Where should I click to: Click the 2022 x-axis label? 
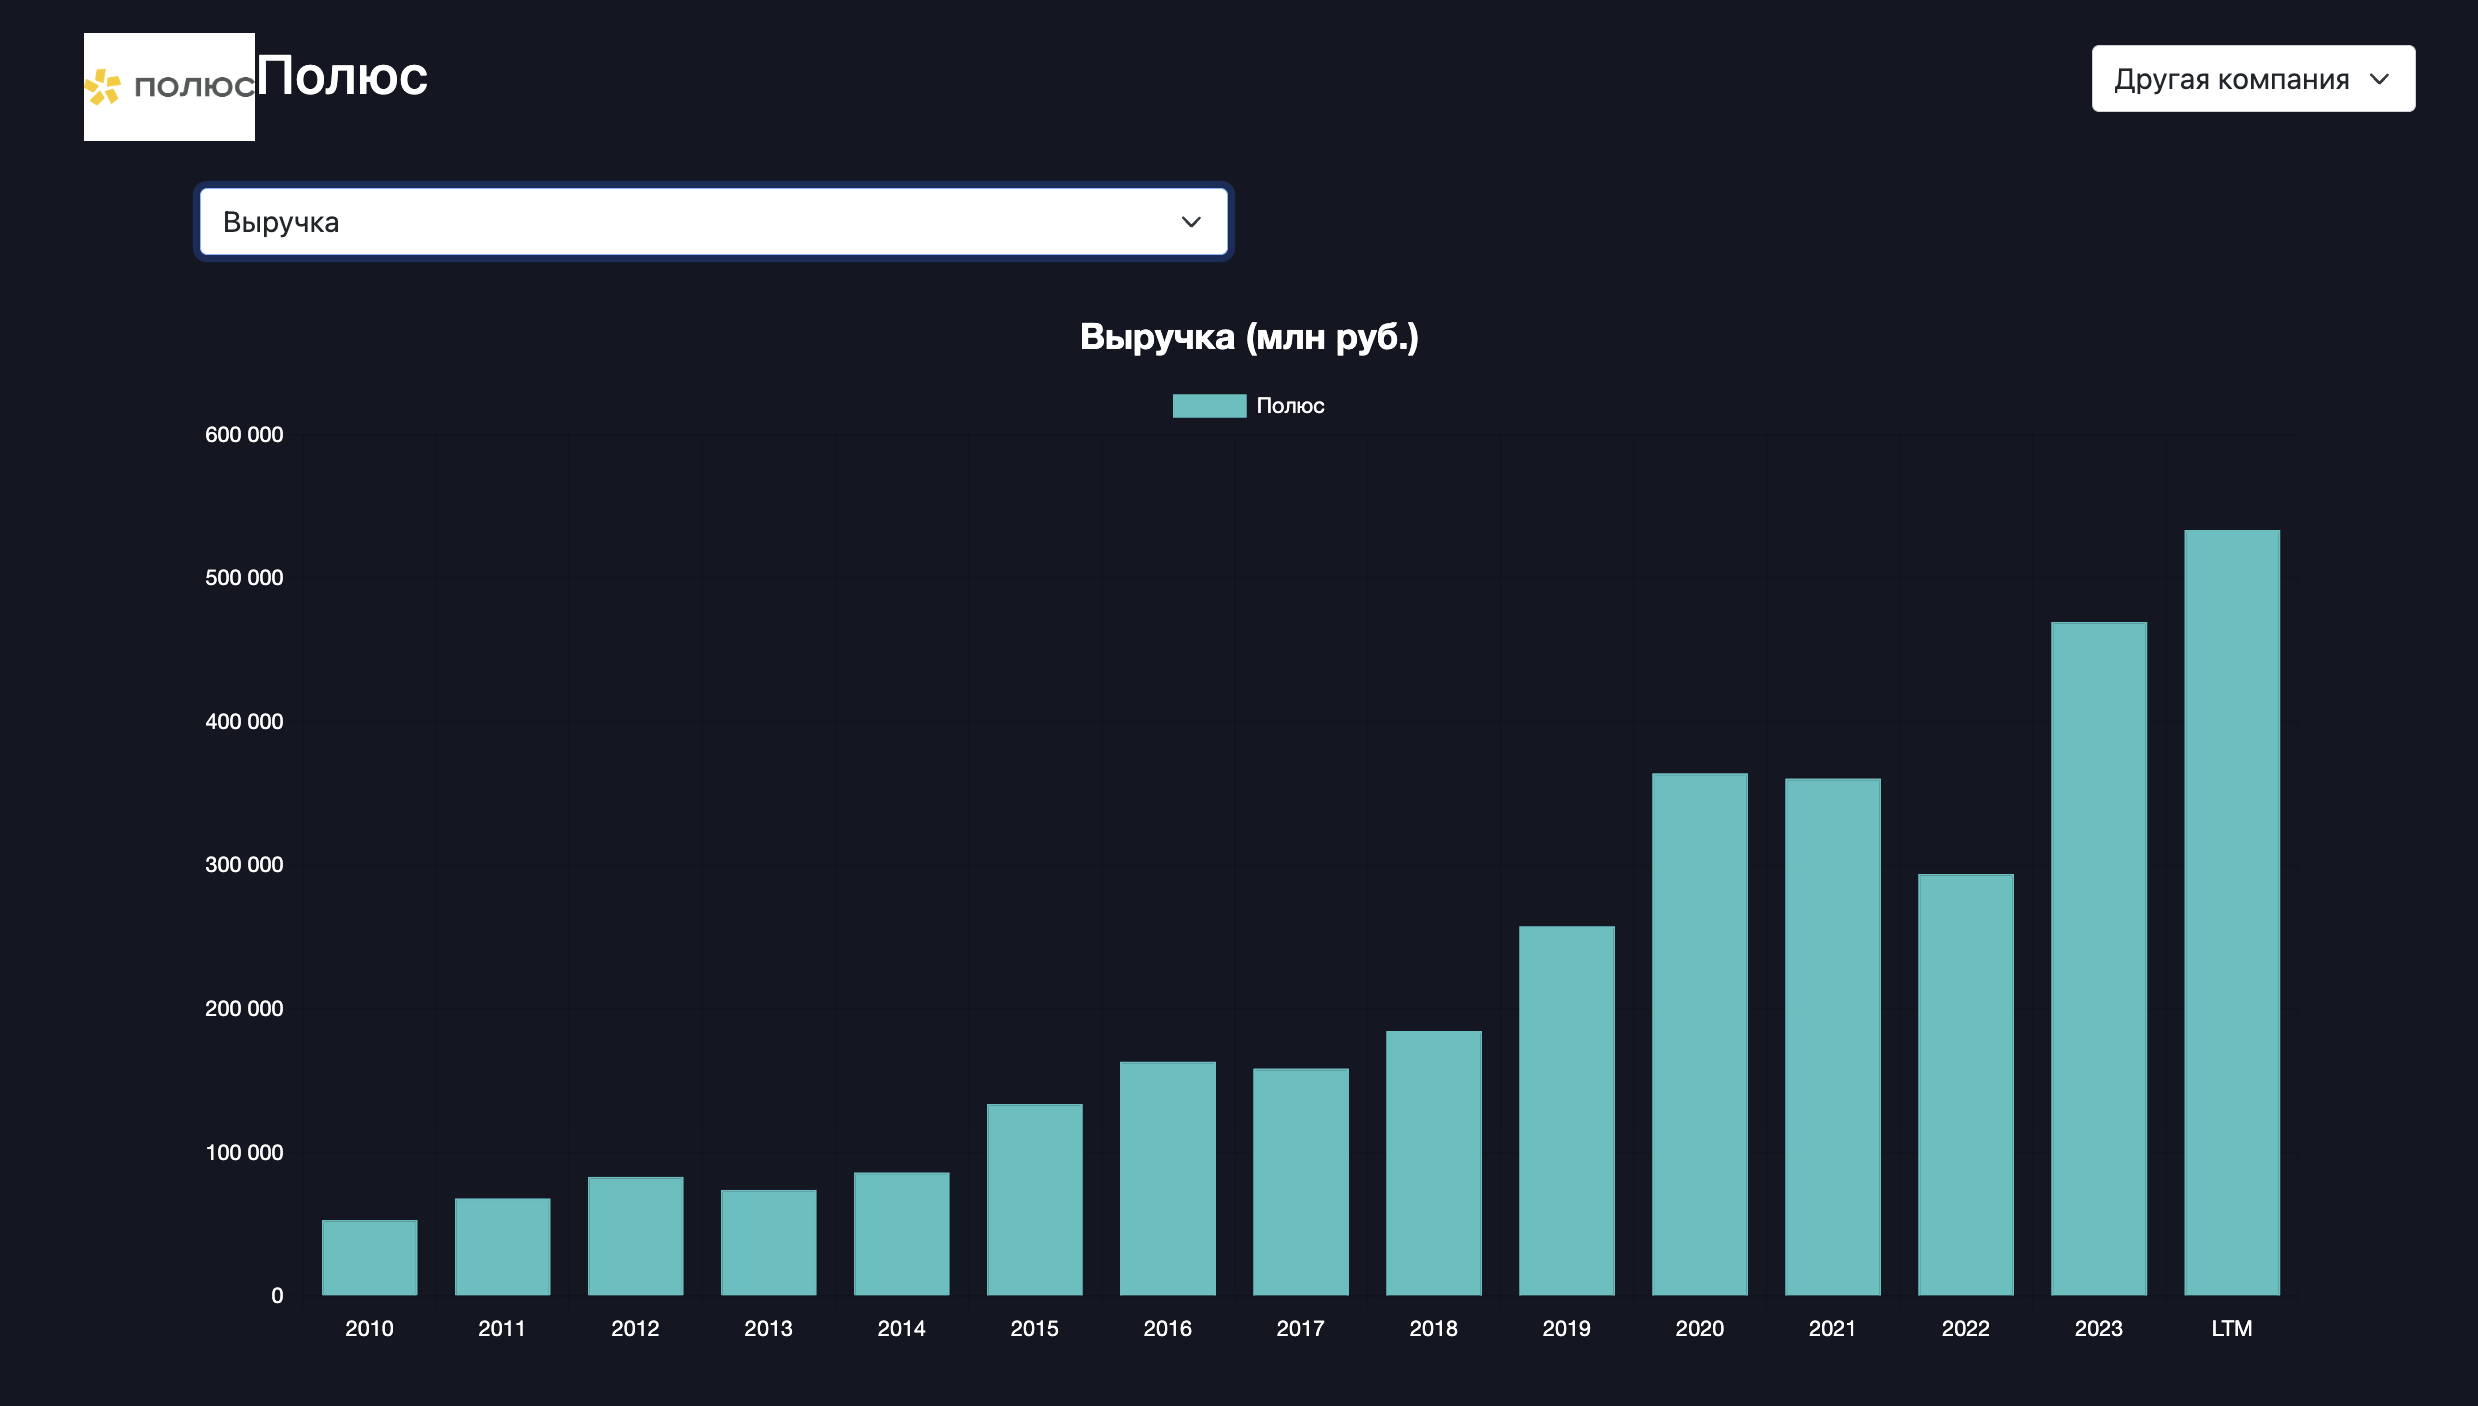click(1965, 1329)
